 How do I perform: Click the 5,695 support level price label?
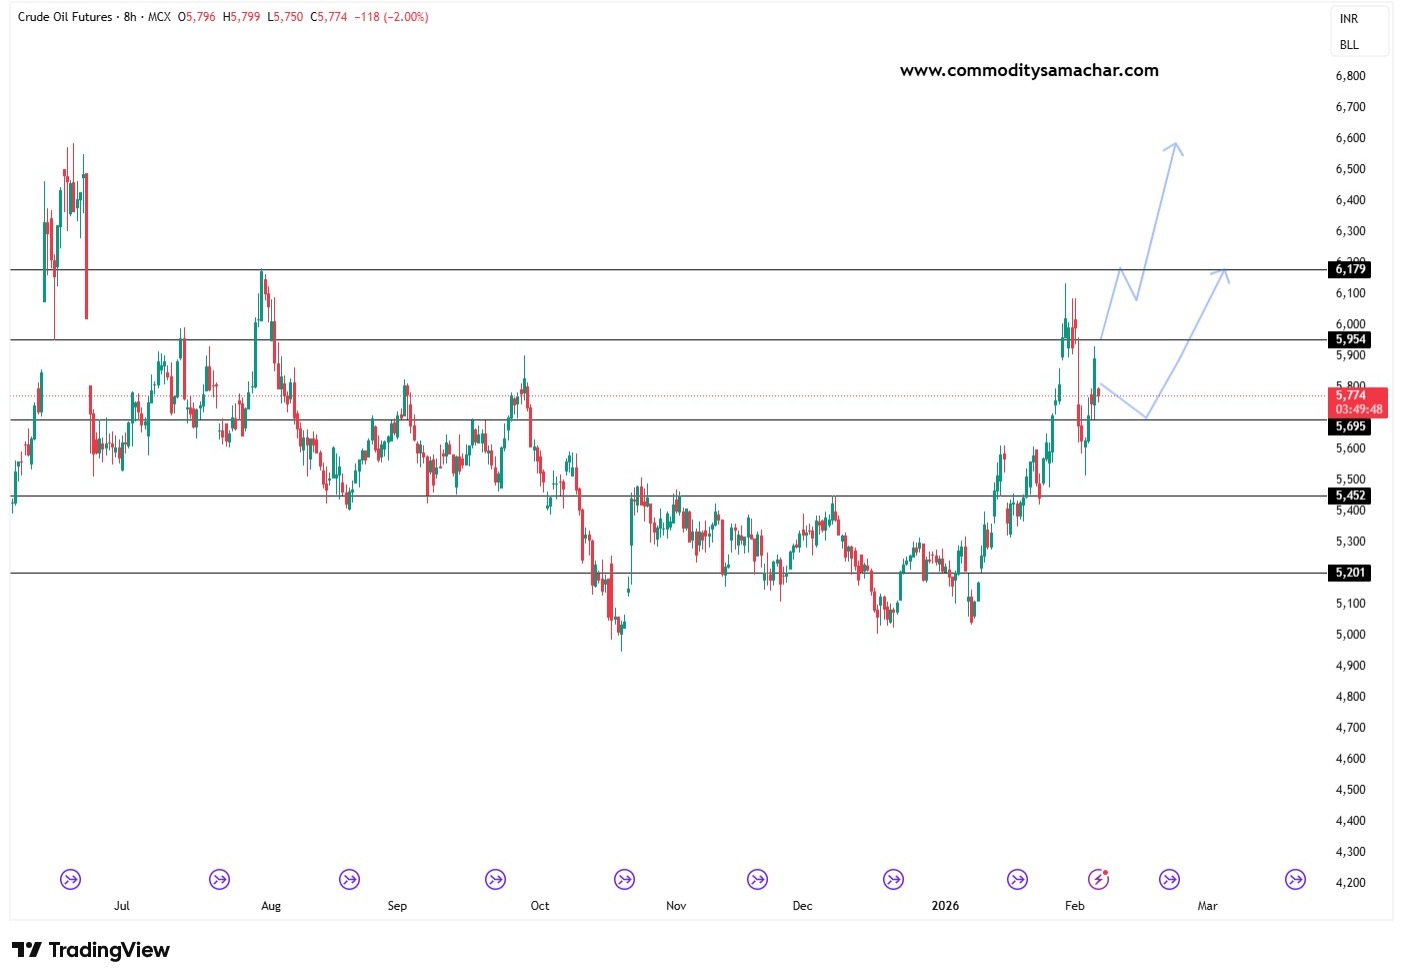(x=1350, y=427)
